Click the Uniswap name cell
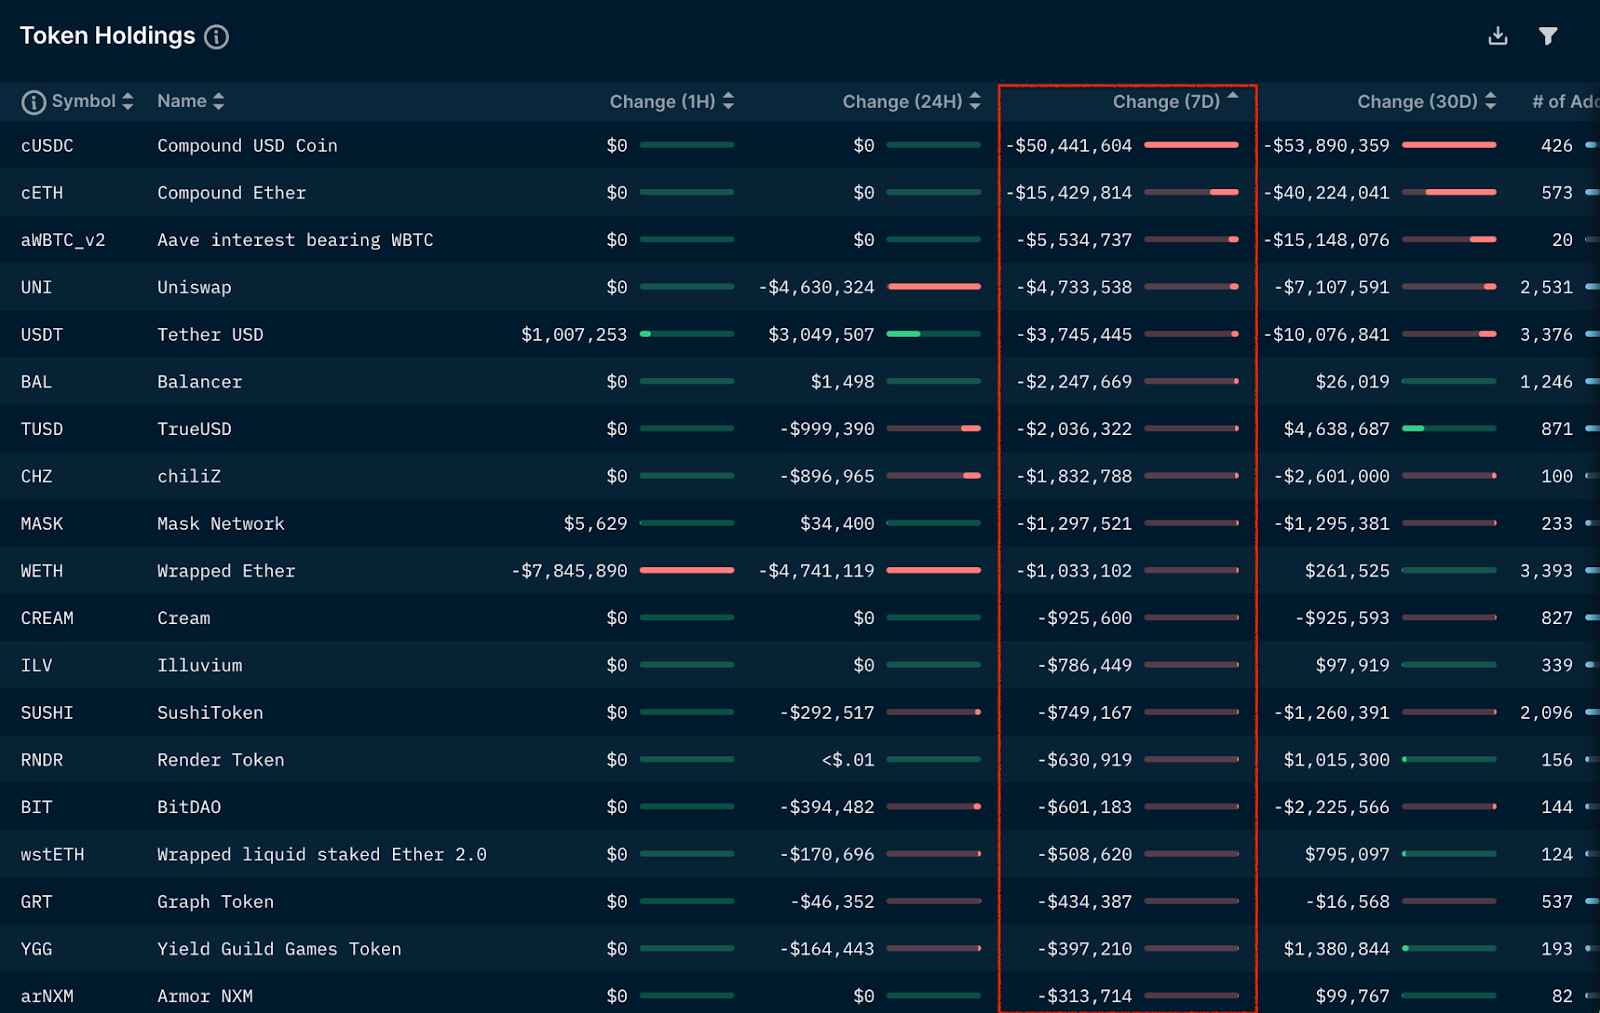1600x1013 pixels. click(194, 288)
